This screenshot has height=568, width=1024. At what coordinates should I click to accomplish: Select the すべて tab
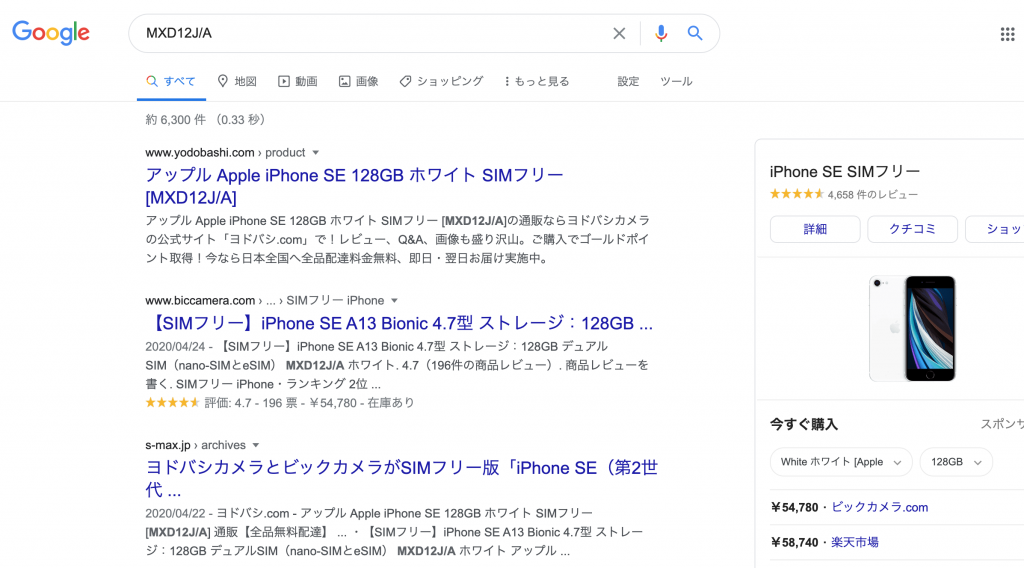171,82
